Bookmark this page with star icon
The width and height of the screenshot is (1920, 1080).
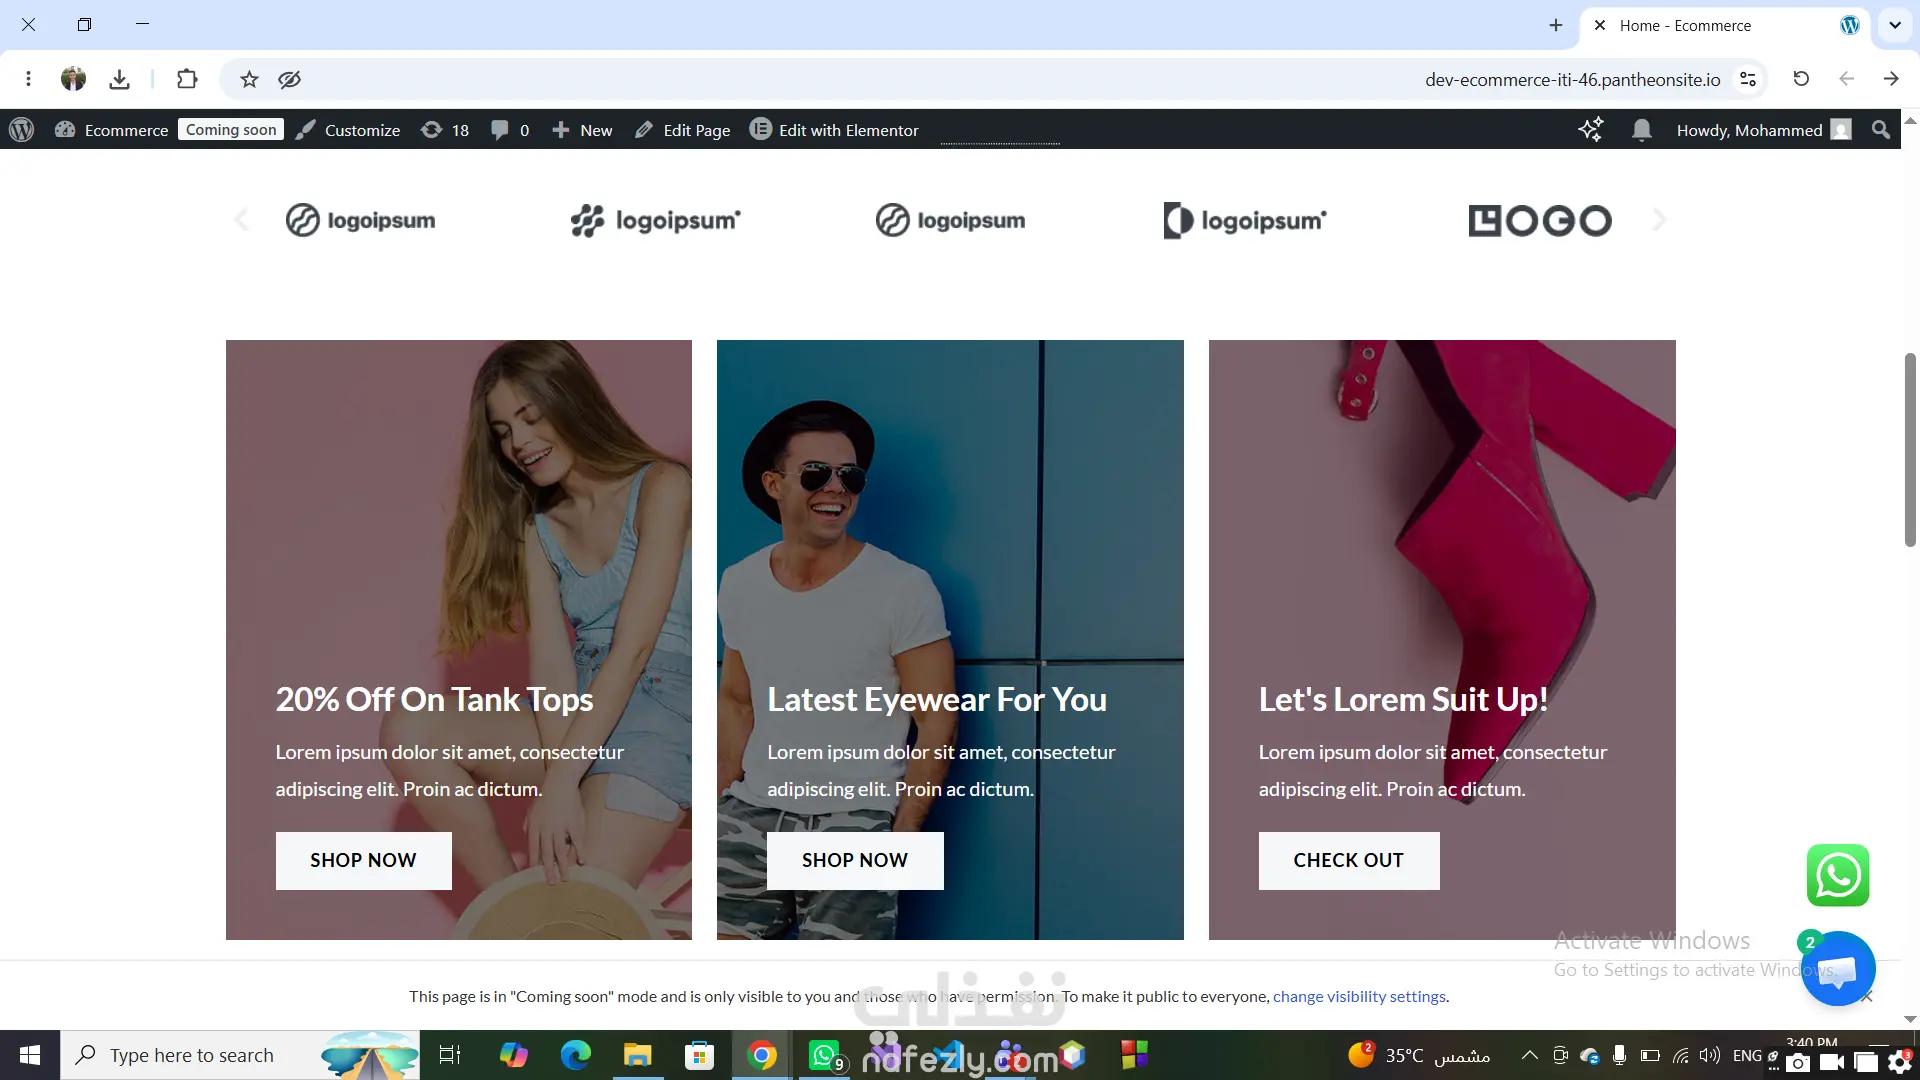click(249, 79)
